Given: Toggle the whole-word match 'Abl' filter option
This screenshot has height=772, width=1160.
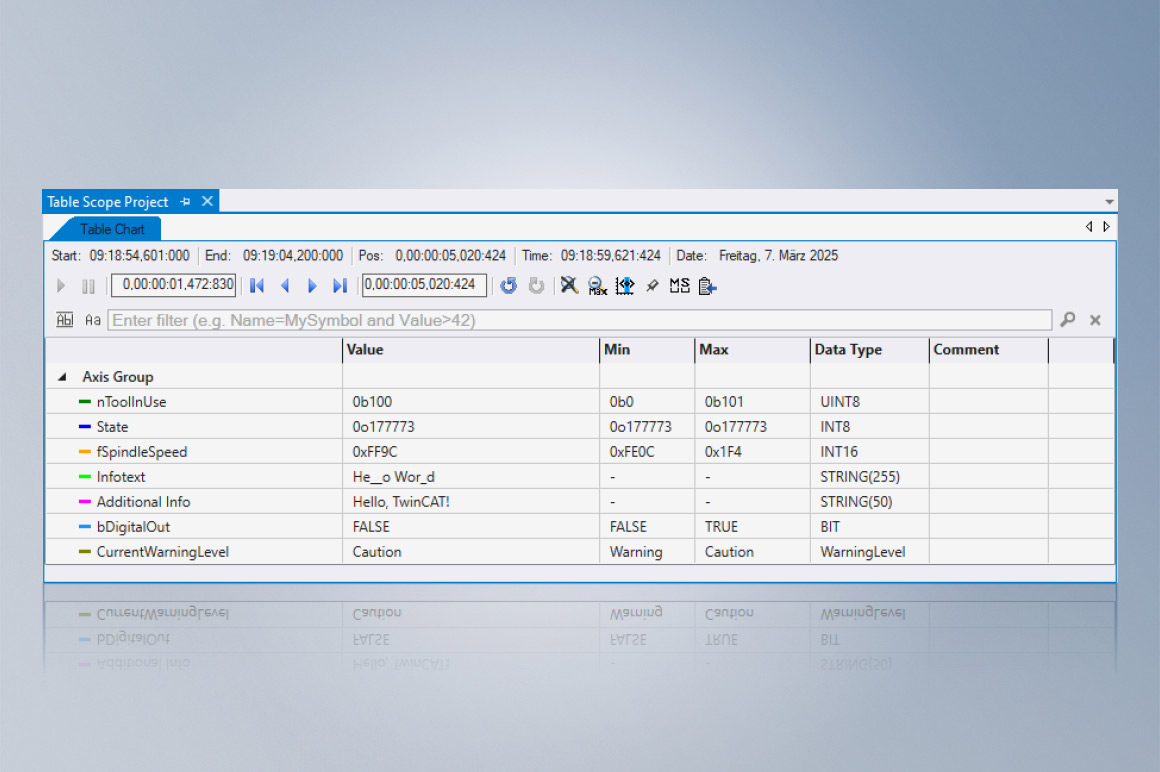Looking at the screenshot, I should (x=65, y=320).
